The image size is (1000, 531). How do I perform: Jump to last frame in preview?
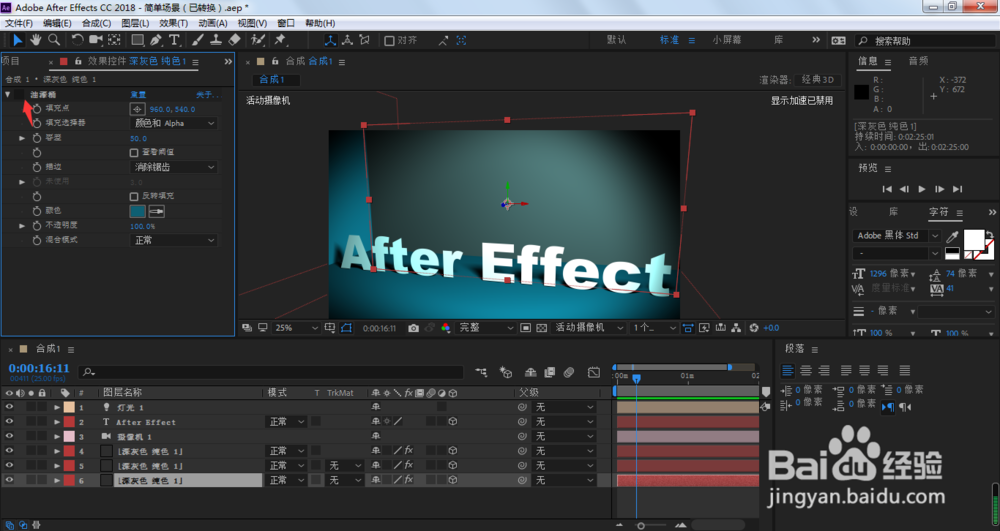(957, 189)
